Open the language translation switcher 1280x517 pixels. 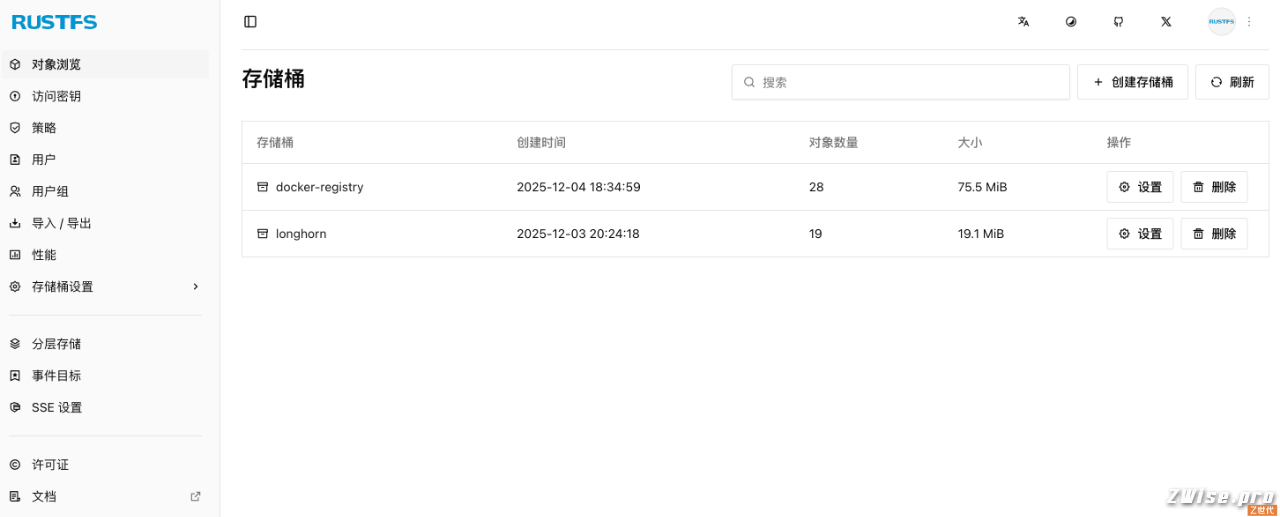[1023, 22]
